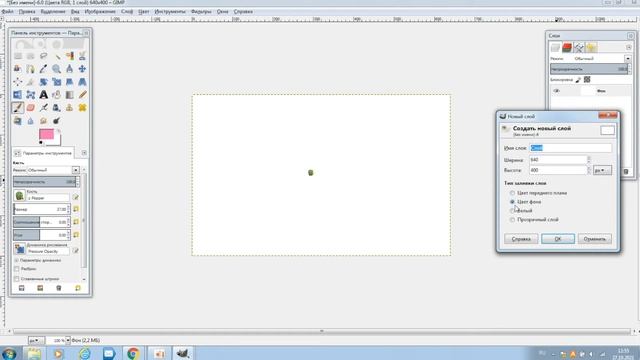640x360 pixels.
Task: Select the Paths tool
Action: (31, 69)
